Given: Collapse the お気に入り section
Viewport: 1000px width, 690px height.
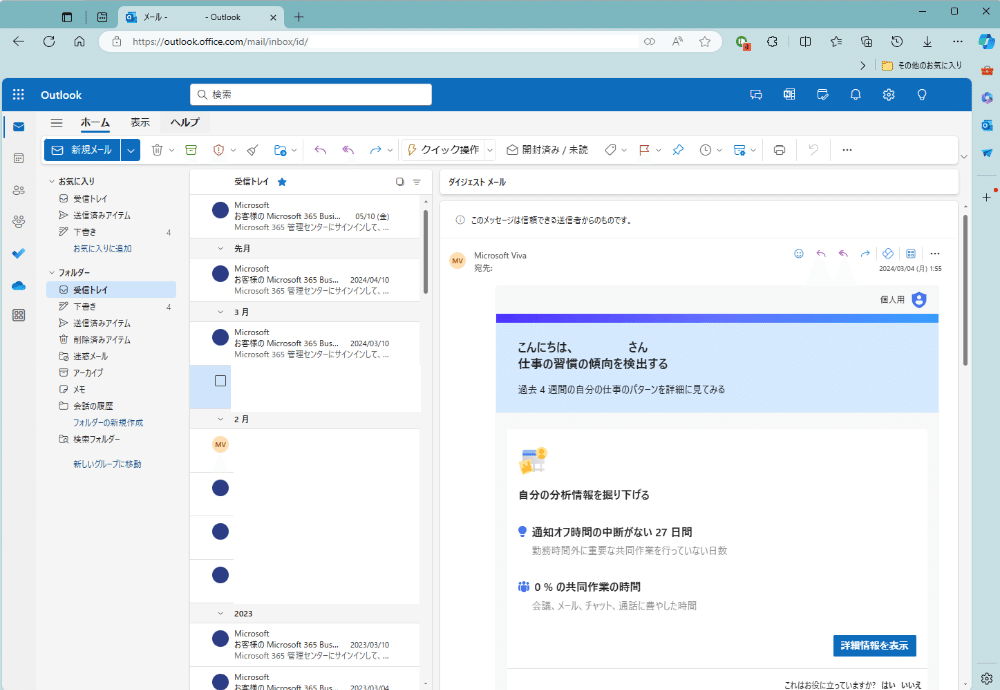Looking at the screenshot, I should point(52,181).
